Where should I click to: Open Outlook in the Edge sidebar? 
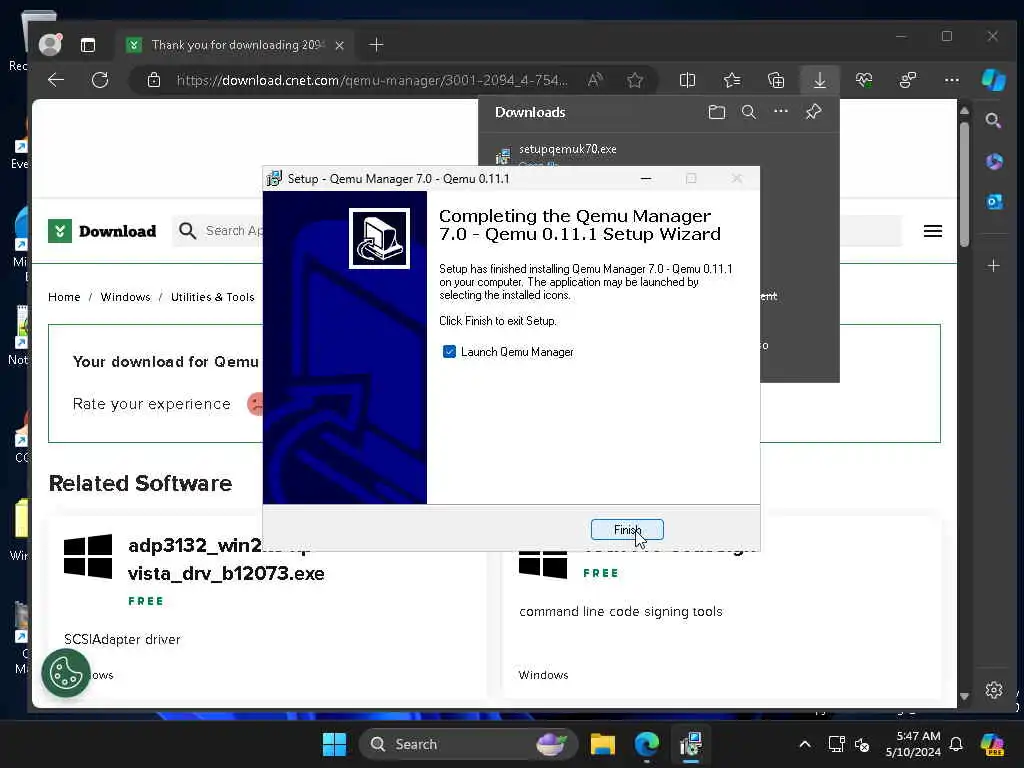(x=994, y=202)
